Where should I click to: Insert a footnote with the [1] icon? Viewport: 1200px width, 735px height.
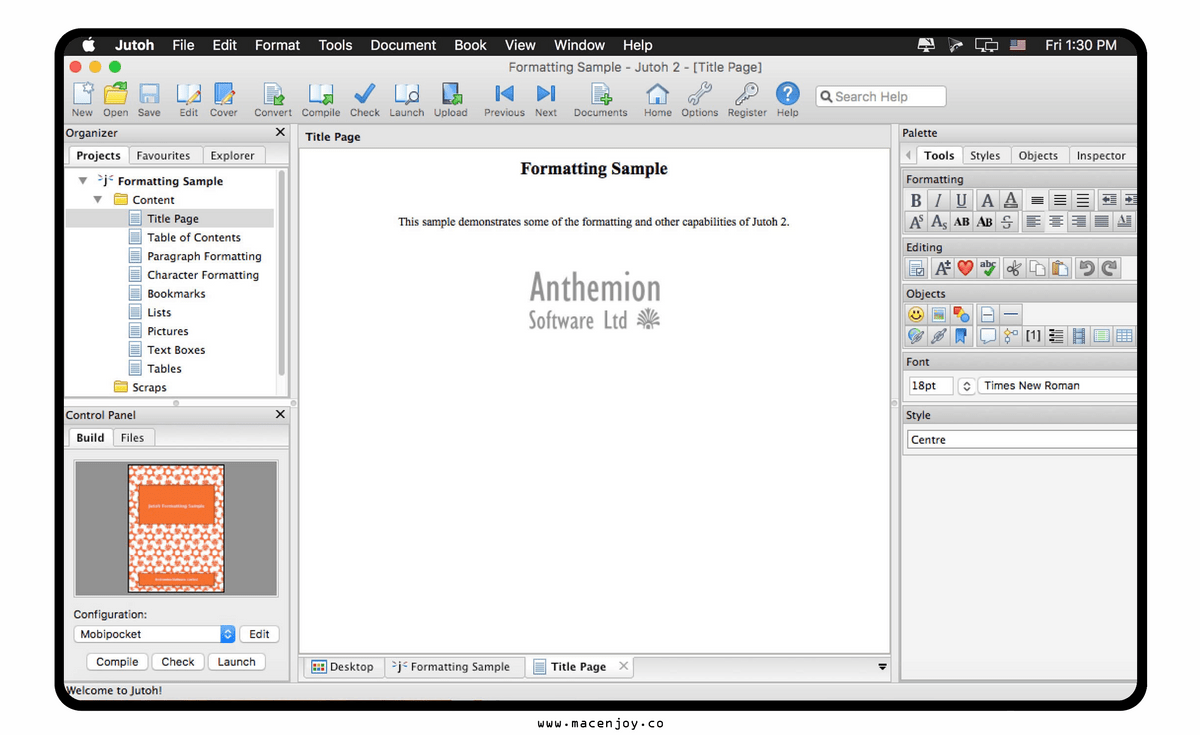point(1033,336)
